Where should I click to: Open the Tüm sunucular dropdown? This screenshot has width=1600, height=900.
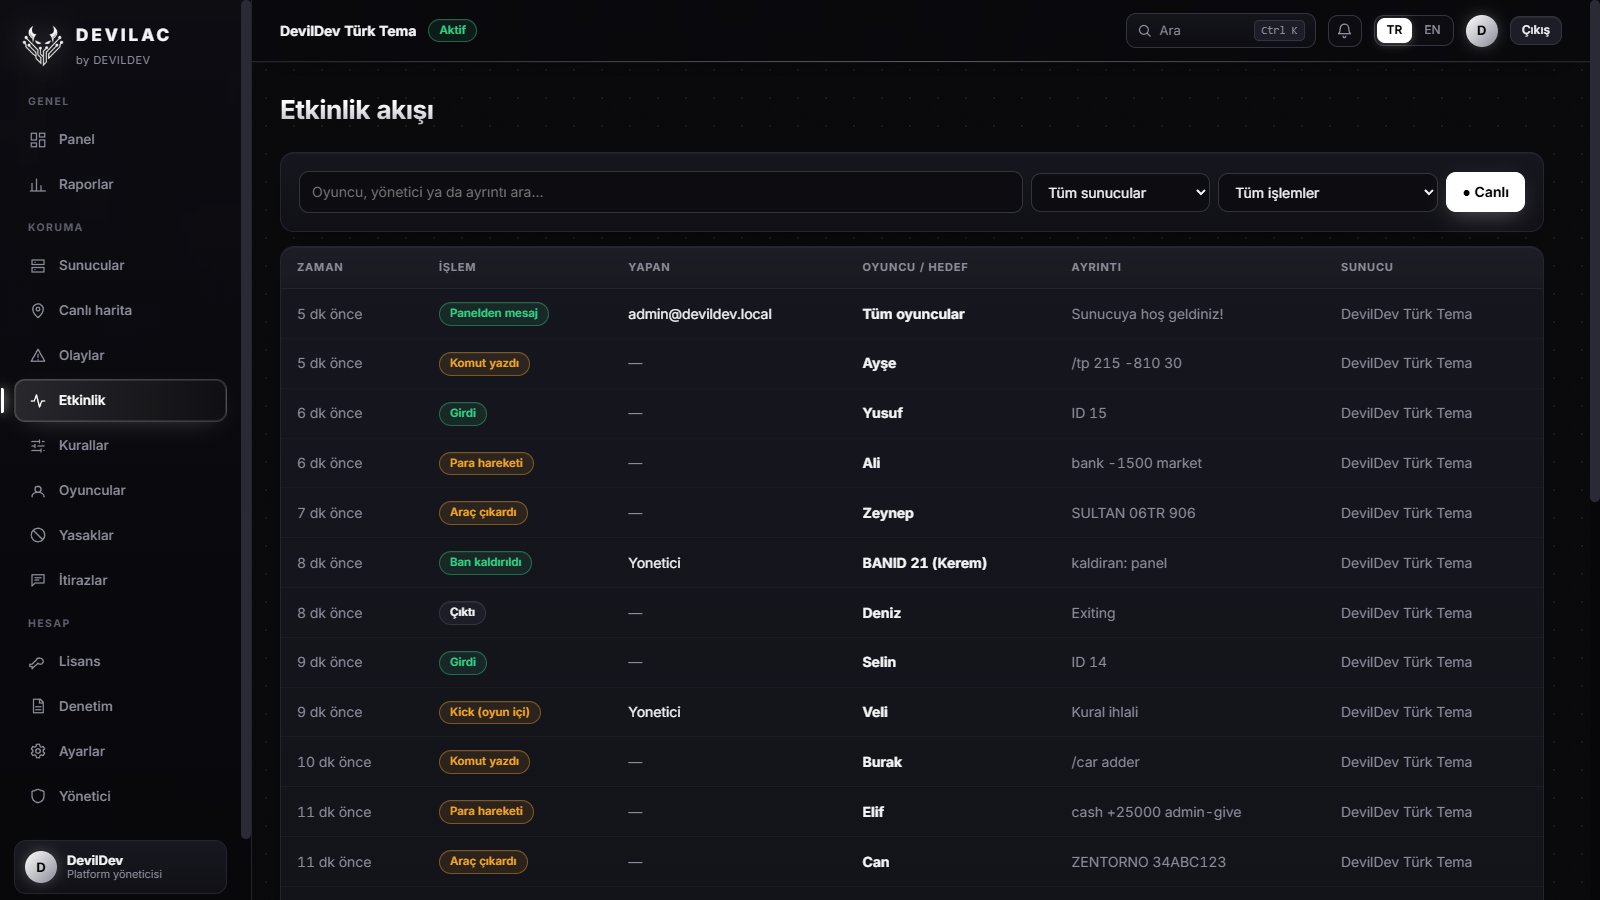point(1120,193)
